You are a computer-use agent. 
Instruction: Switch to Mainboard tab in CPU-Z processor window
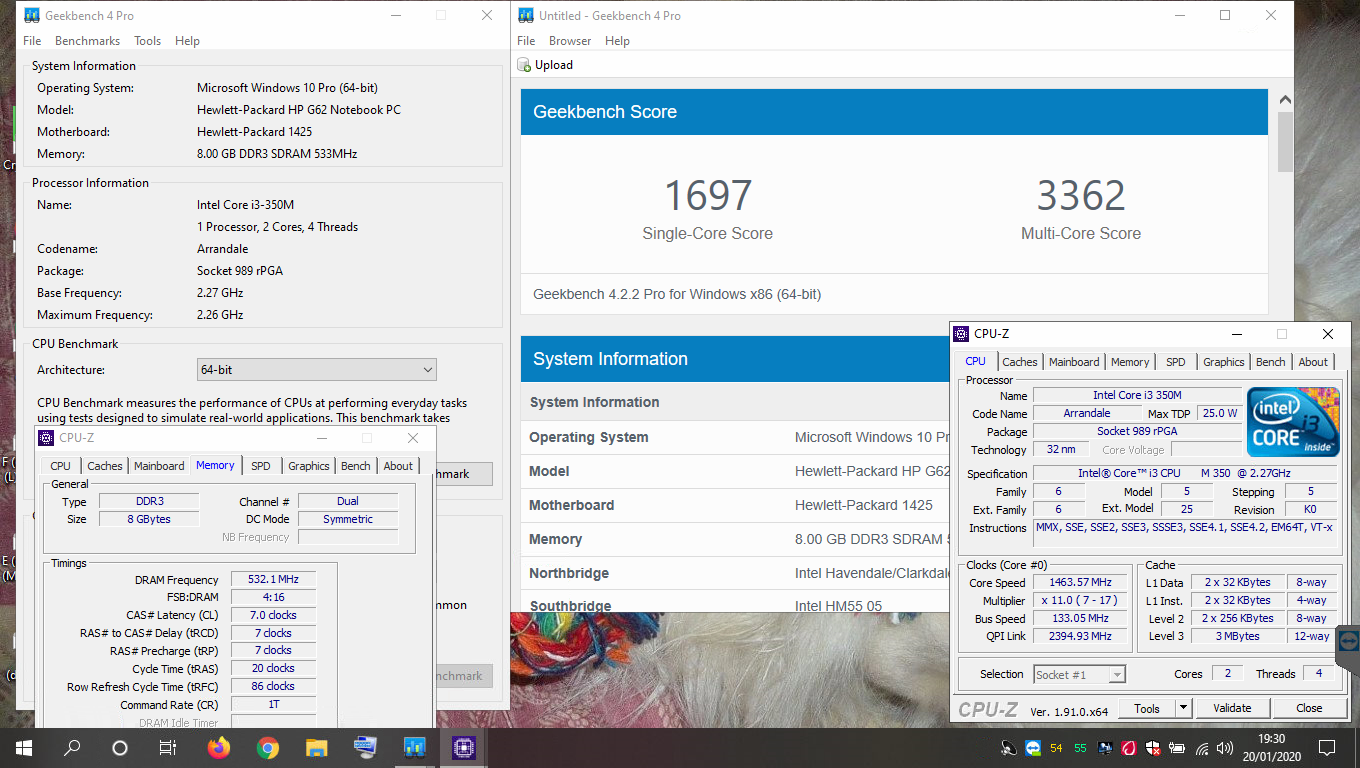pyautogui.click(x=1074, y=362)
